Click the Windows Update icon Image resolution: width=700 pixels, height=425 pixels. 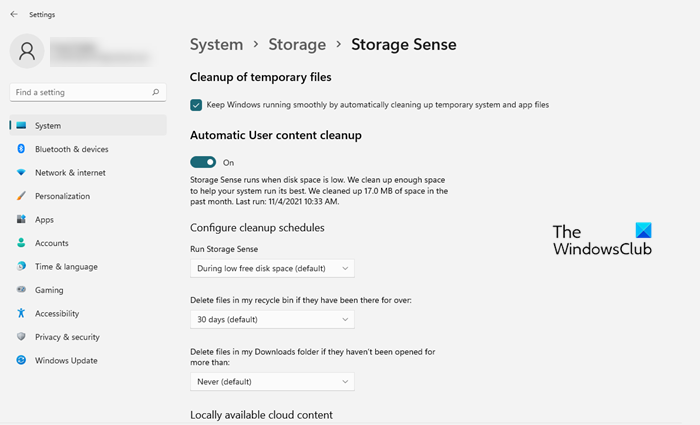pos(21,361)
